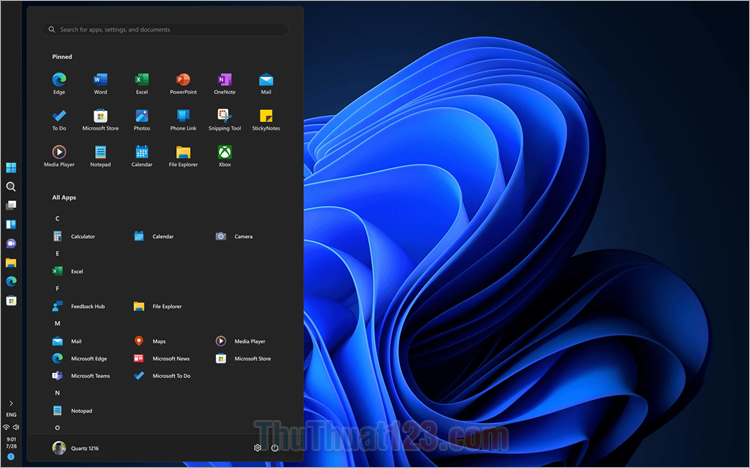Launch Maps from the All Apps list
This screenshot has height=468, width=750.
tap(150, 341)
